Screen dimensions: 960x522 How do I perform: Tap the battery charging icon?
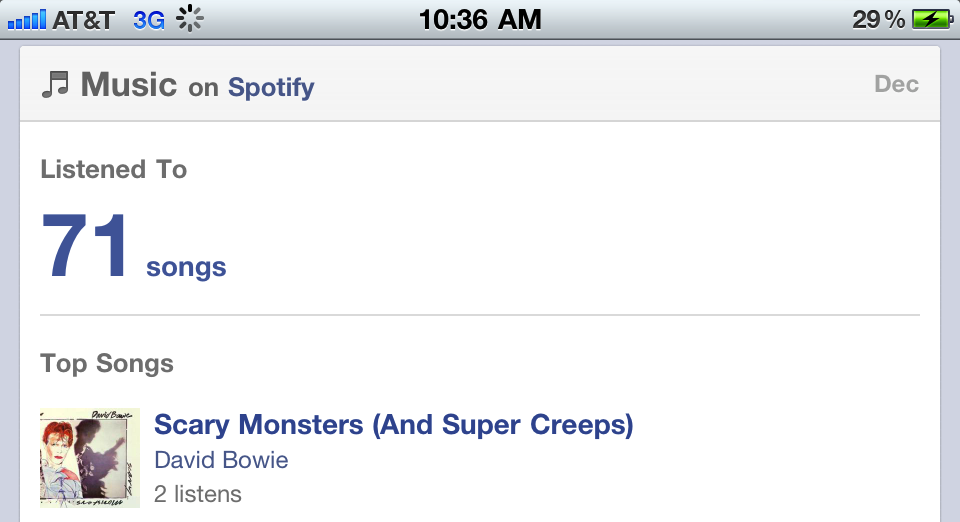(x=931, y=19)
